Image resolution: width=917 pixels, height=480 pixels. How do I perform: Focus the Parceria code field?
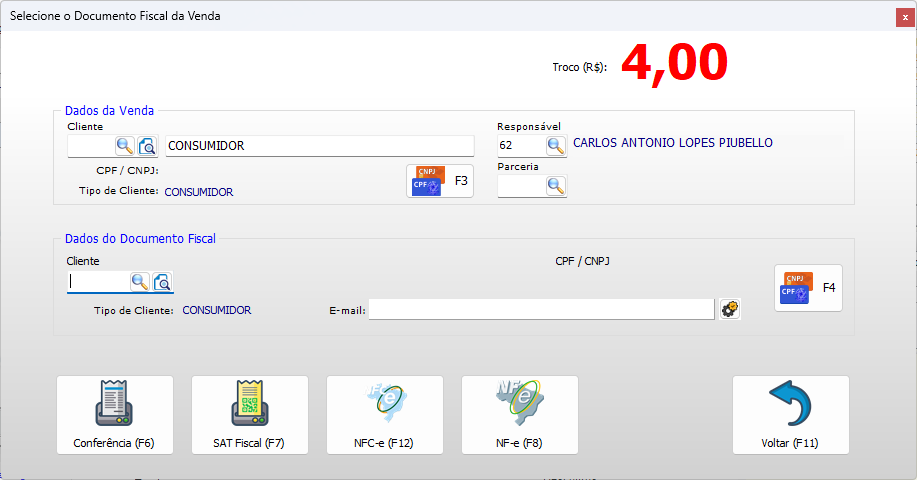tap(522, 187)
